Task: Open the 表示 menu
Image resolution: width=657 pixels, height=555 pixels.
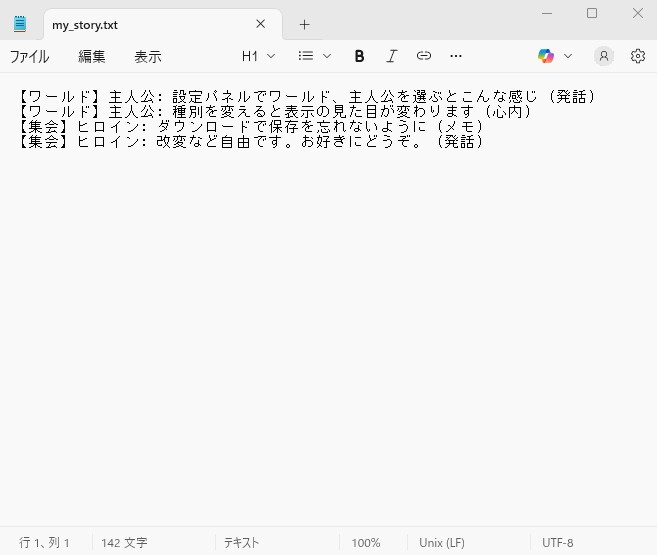Action: pyautogui.click(x=148, y=57)
